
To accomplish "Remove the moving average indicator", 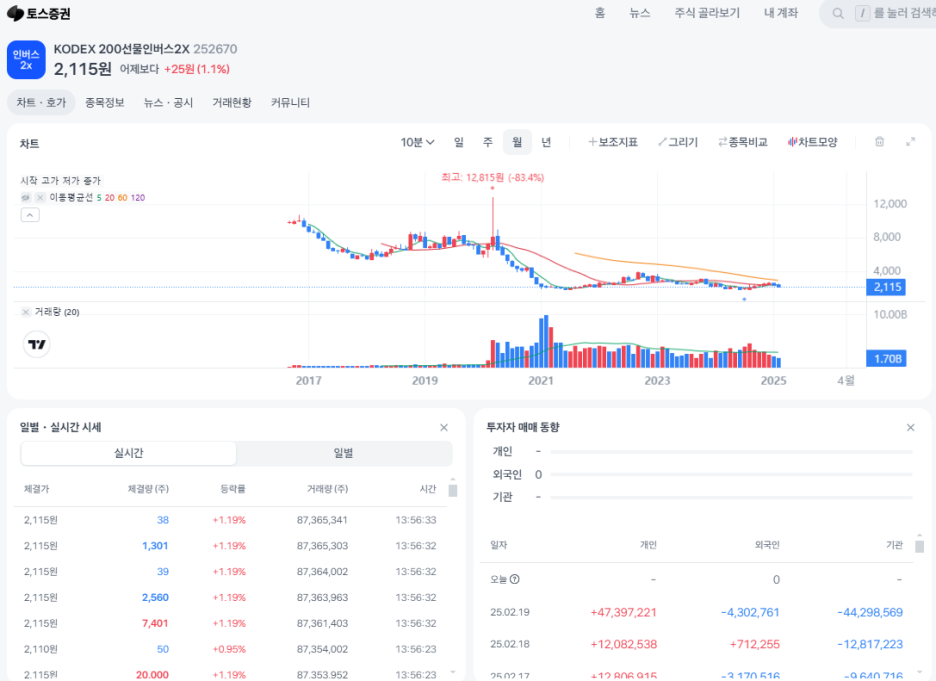I will click(40, 198).
